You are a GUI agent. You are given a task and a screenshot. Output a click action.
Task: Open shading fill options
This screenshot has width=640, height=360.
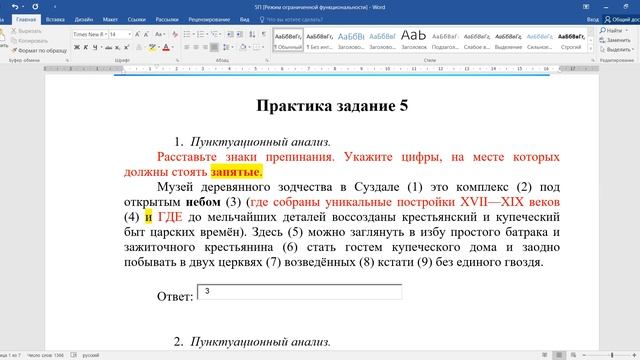tap(244, 48)
